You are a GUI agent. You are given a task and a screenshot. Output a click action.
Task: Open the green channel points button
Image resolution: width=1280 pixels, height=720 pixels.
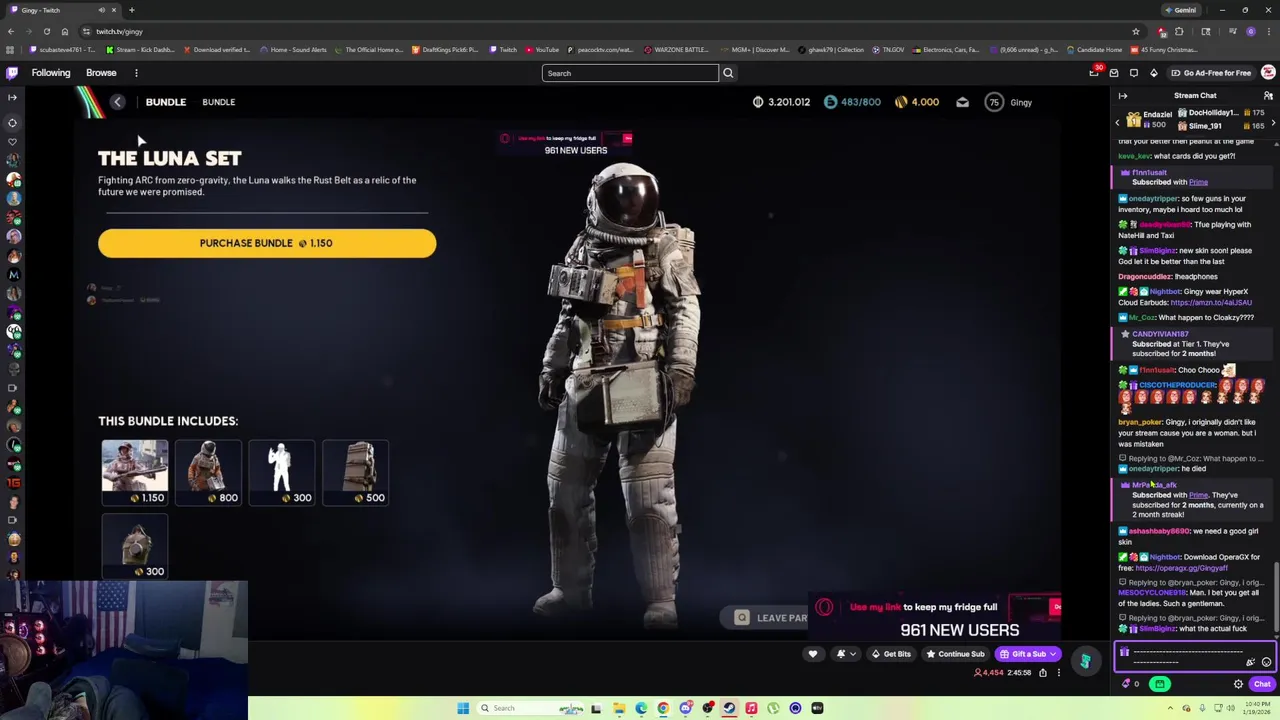tap(1160, 684)
